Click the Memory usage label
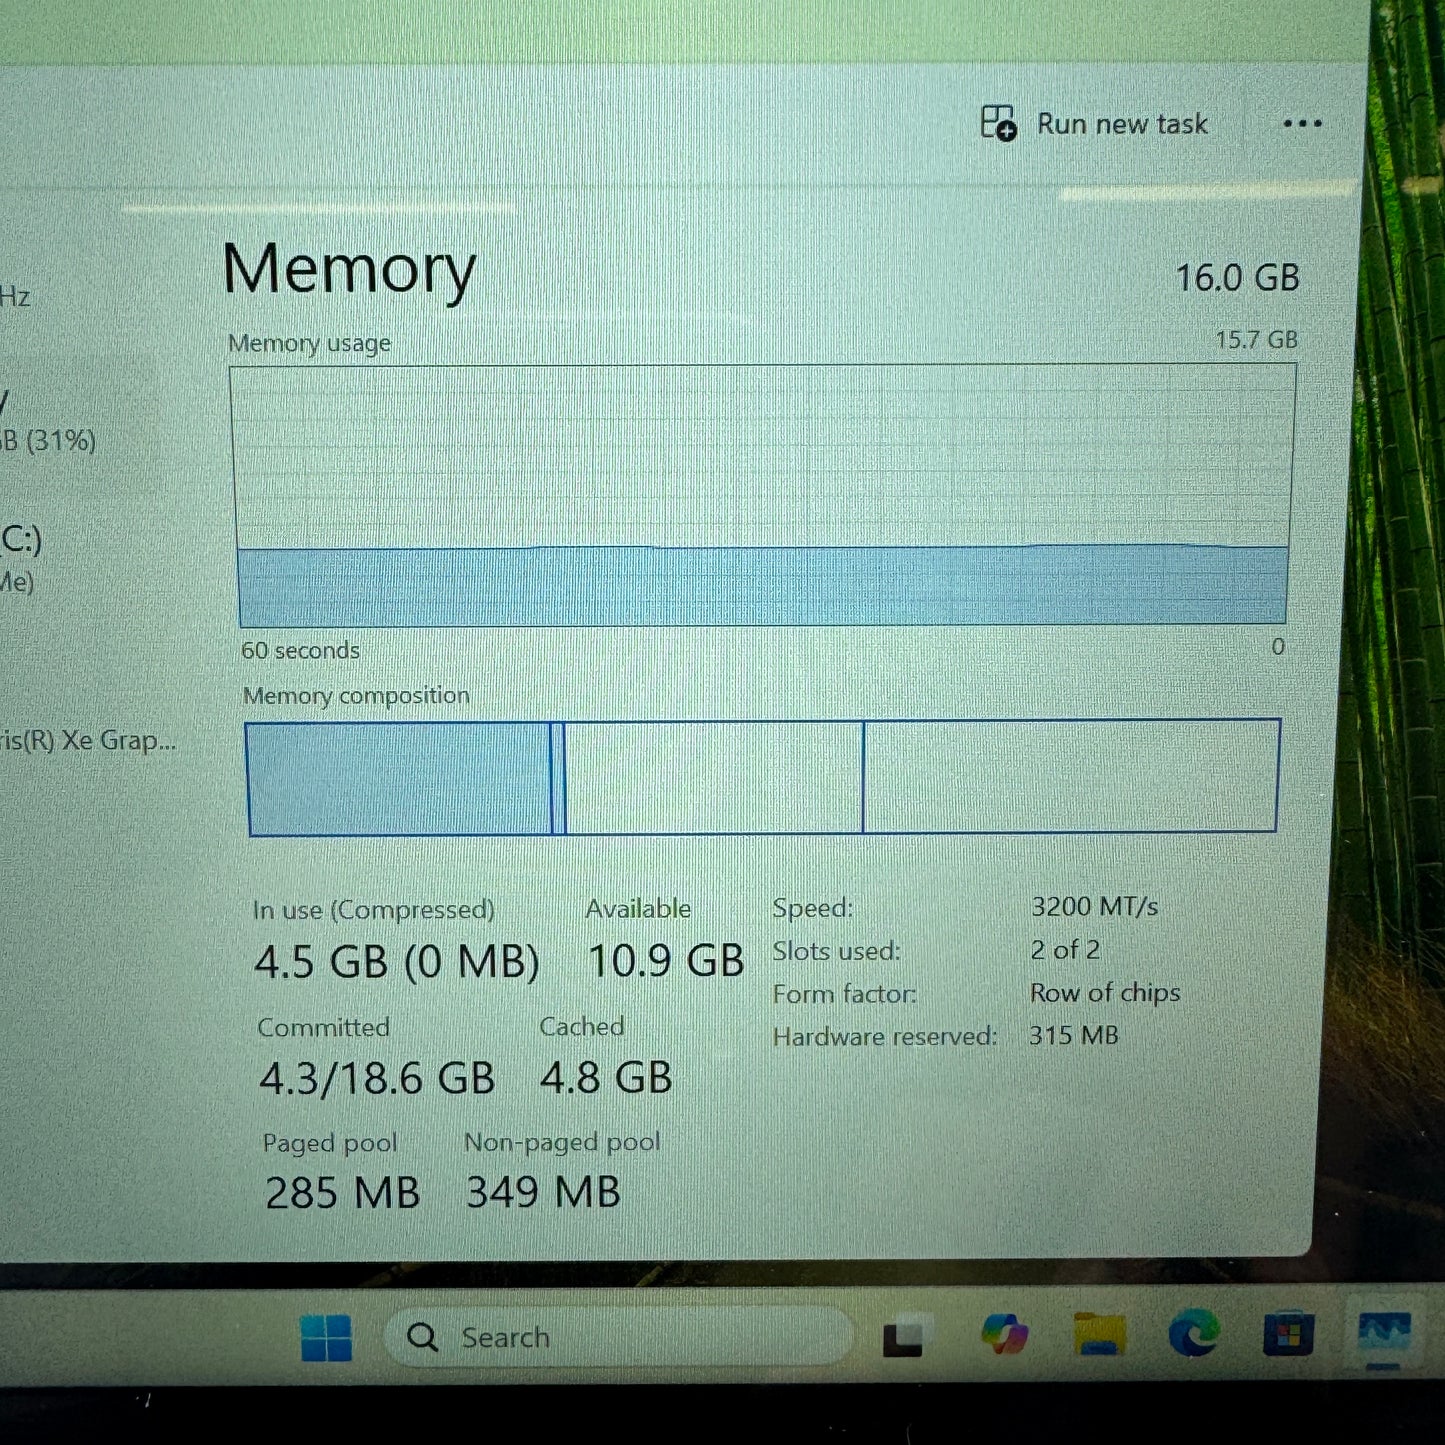1445x1445 pixels. (309, 344)
